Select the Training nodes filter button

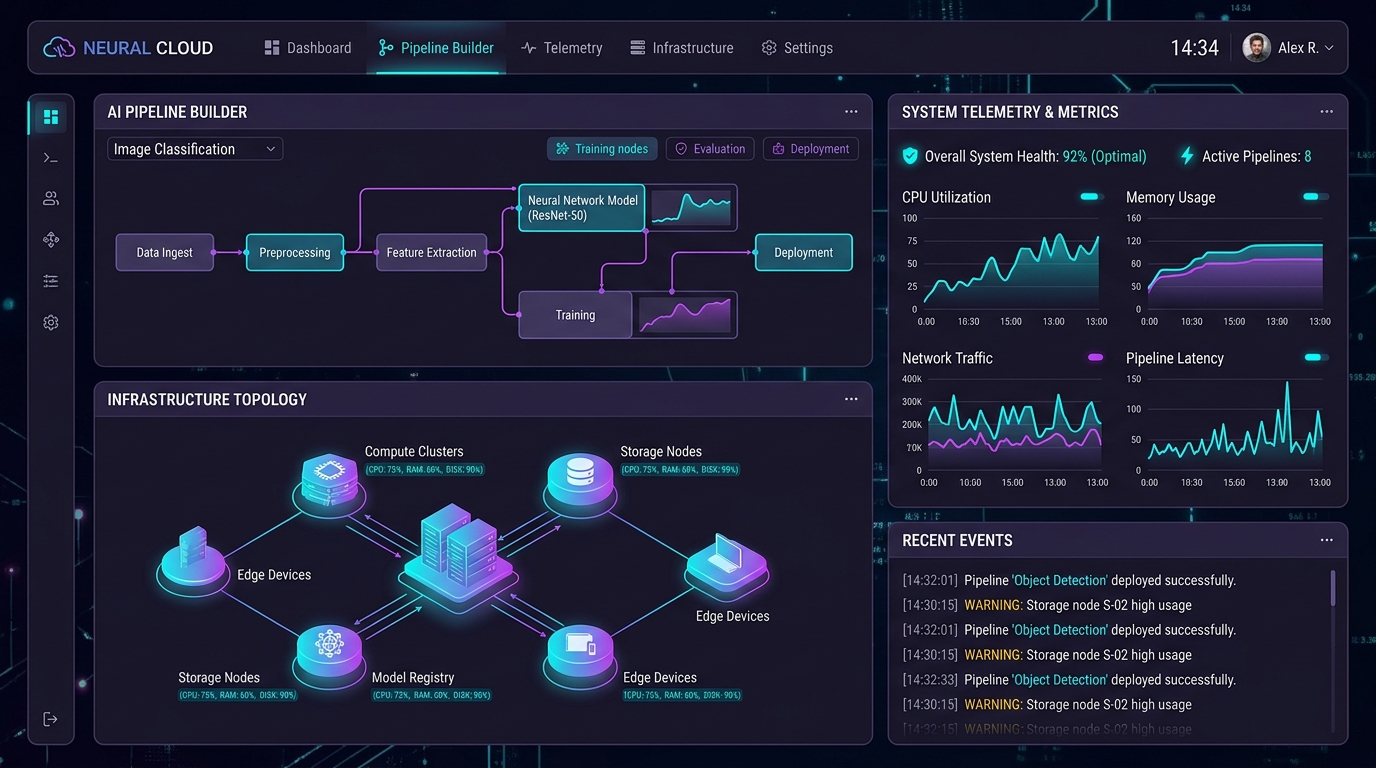click(x=602, y=149)
